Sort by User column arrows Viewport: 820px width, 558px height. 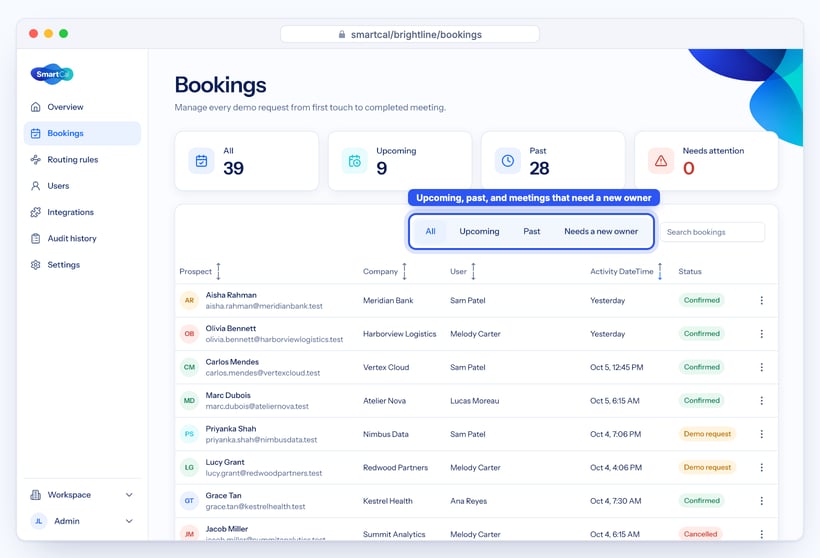pyautogui.click(x=473, y=271)
